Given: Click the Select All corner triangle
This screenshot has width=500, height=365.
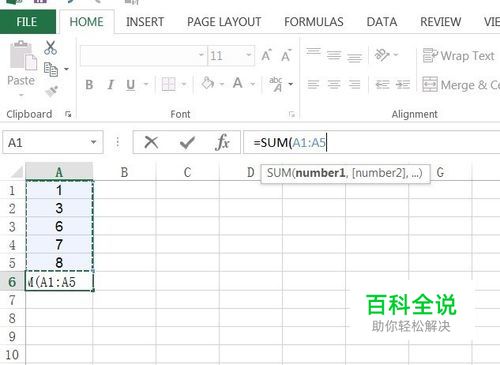Looking at the screenshot, I should (16, 172).
